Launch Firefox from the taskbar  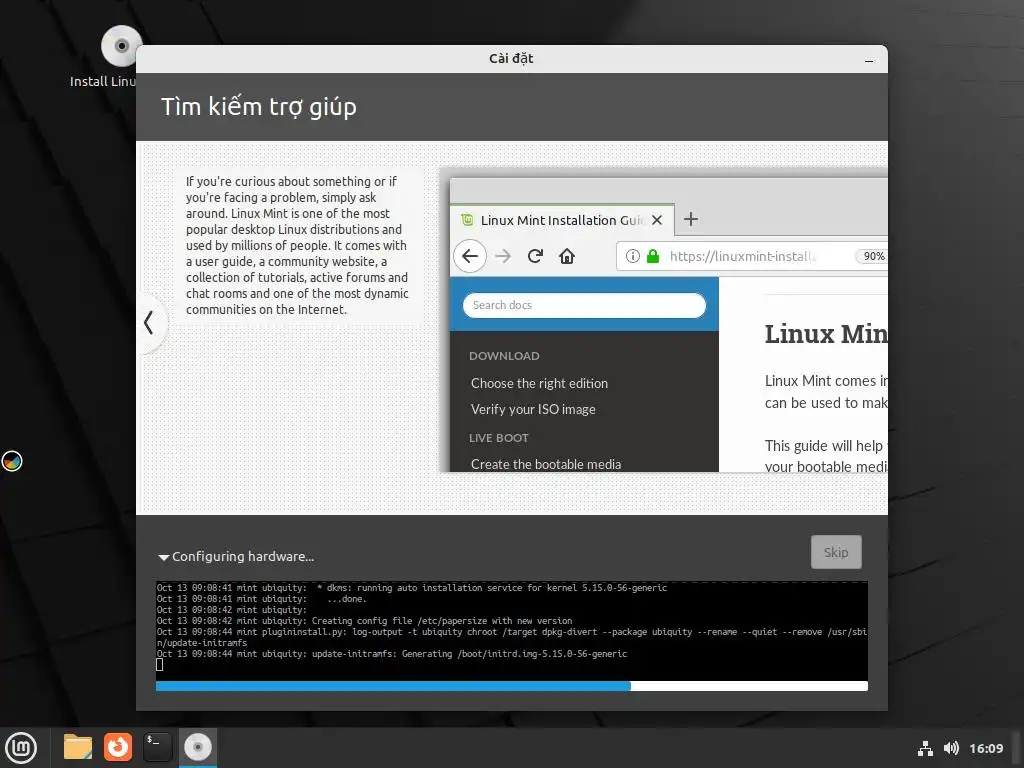click(x=118, y=747)
